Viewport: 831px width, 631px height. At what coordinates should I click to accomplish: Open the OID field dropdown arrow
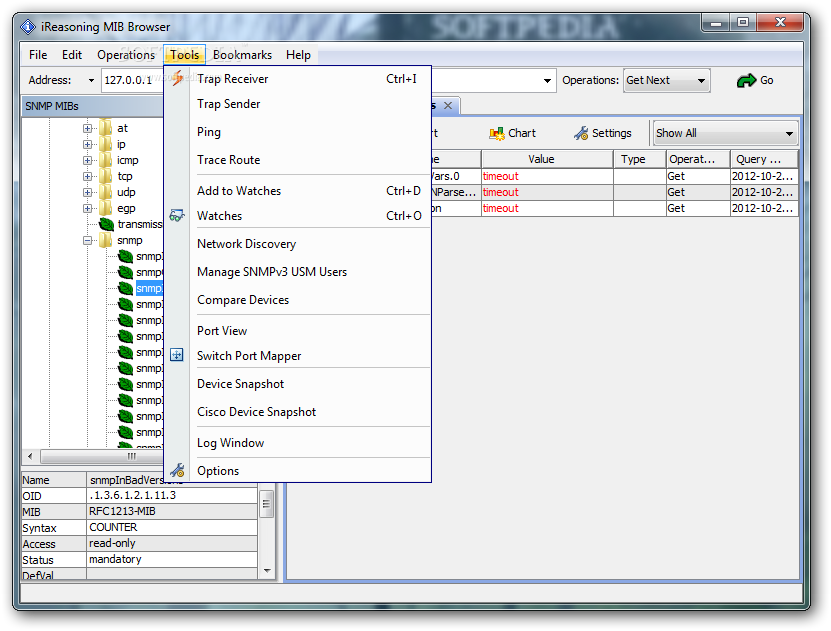[547, 81]
